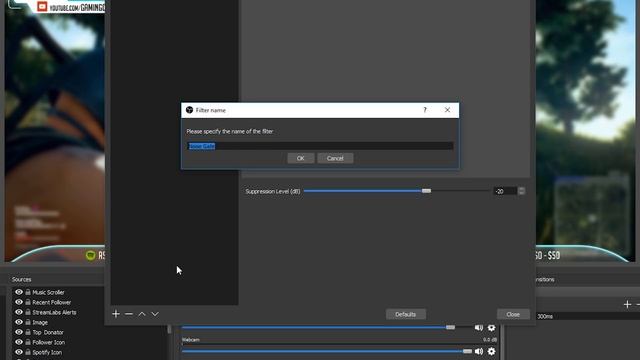Select Follower Icon in Sources list

click(x=49, y=342)
